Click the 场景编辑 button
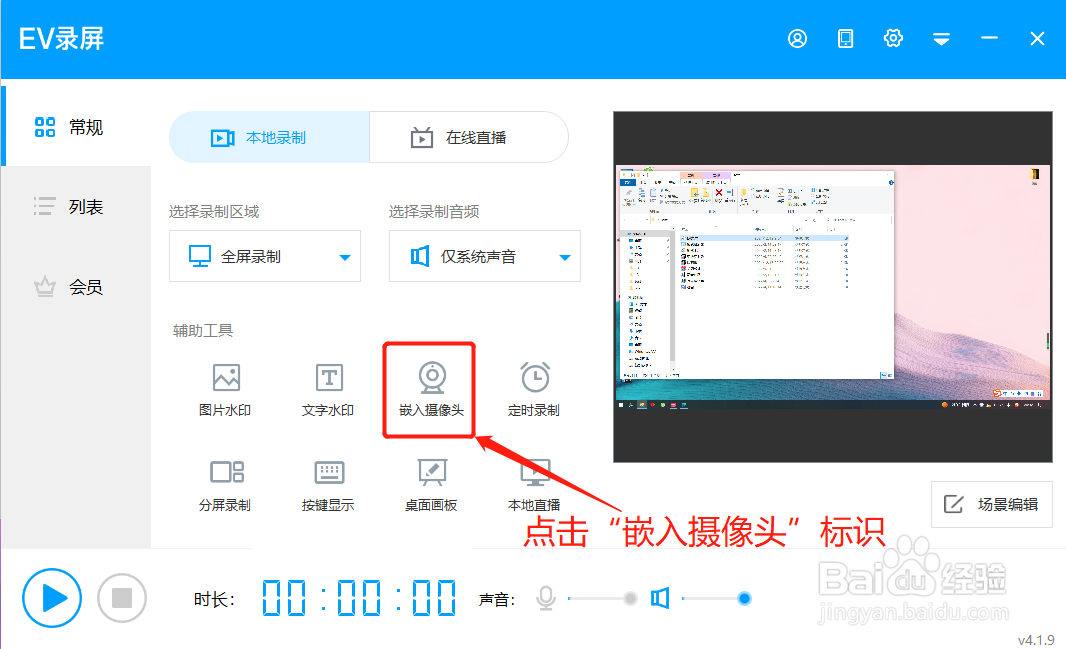Screen dimensions: 1066x649 [x=991, y=504]
